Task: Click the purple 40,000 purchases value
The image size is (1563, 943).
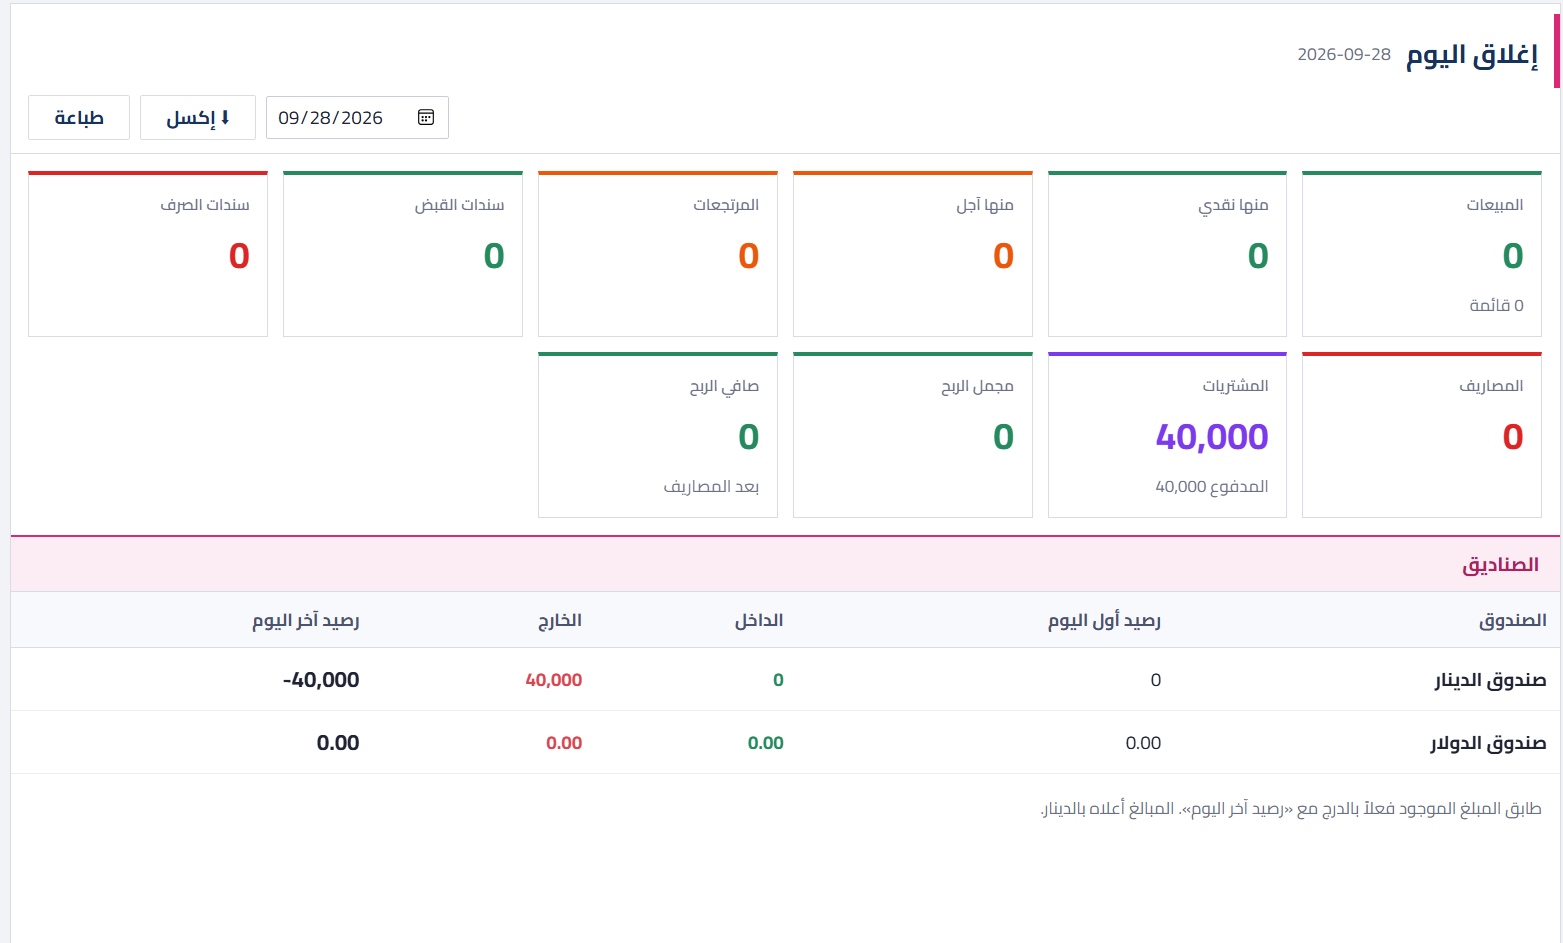Action: pyautogui.click(x=1212, y=437)
